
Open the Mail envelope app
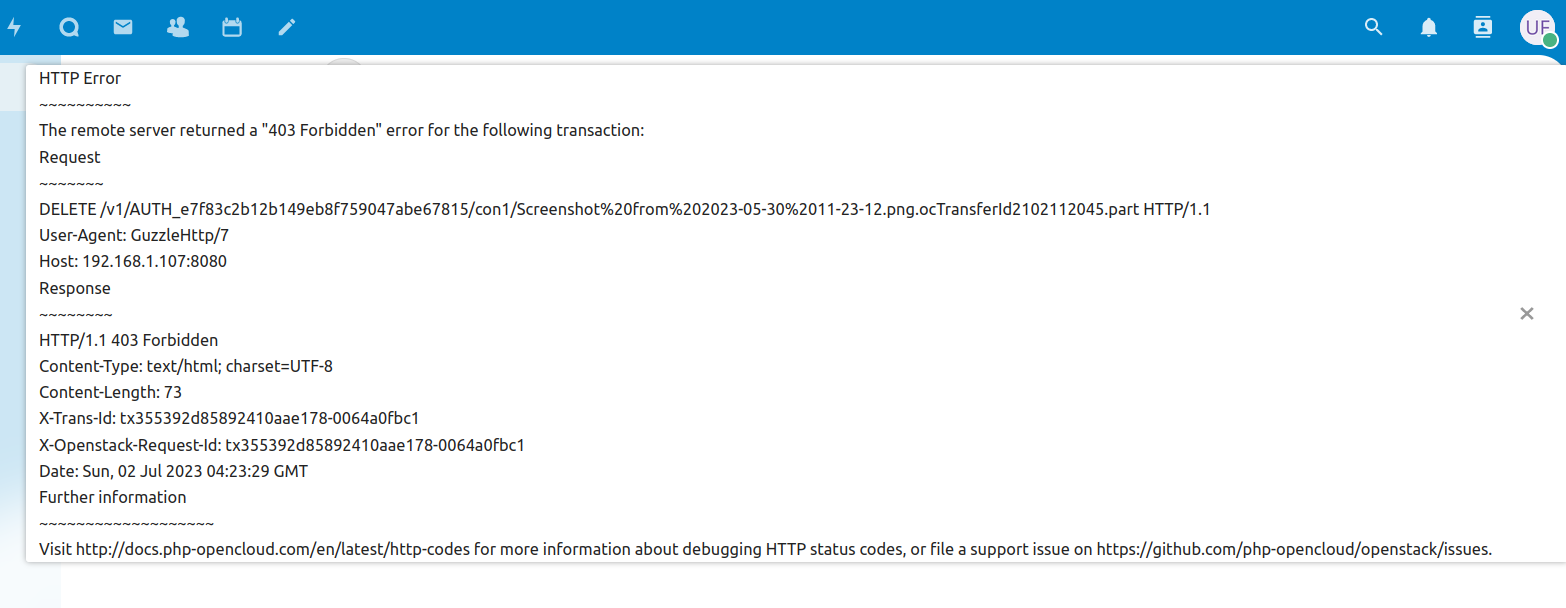pos(123,28)
